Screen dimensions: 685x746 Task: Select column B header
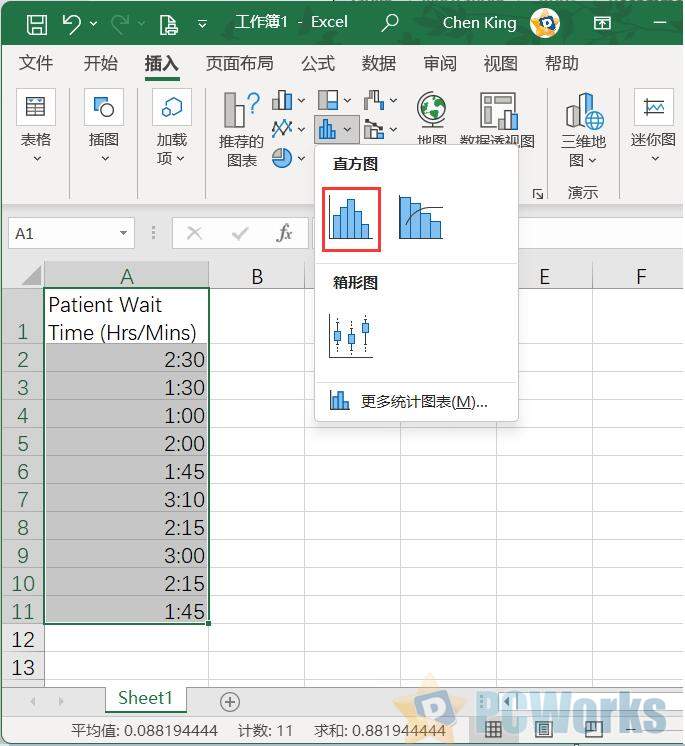(x=257, y=276)
